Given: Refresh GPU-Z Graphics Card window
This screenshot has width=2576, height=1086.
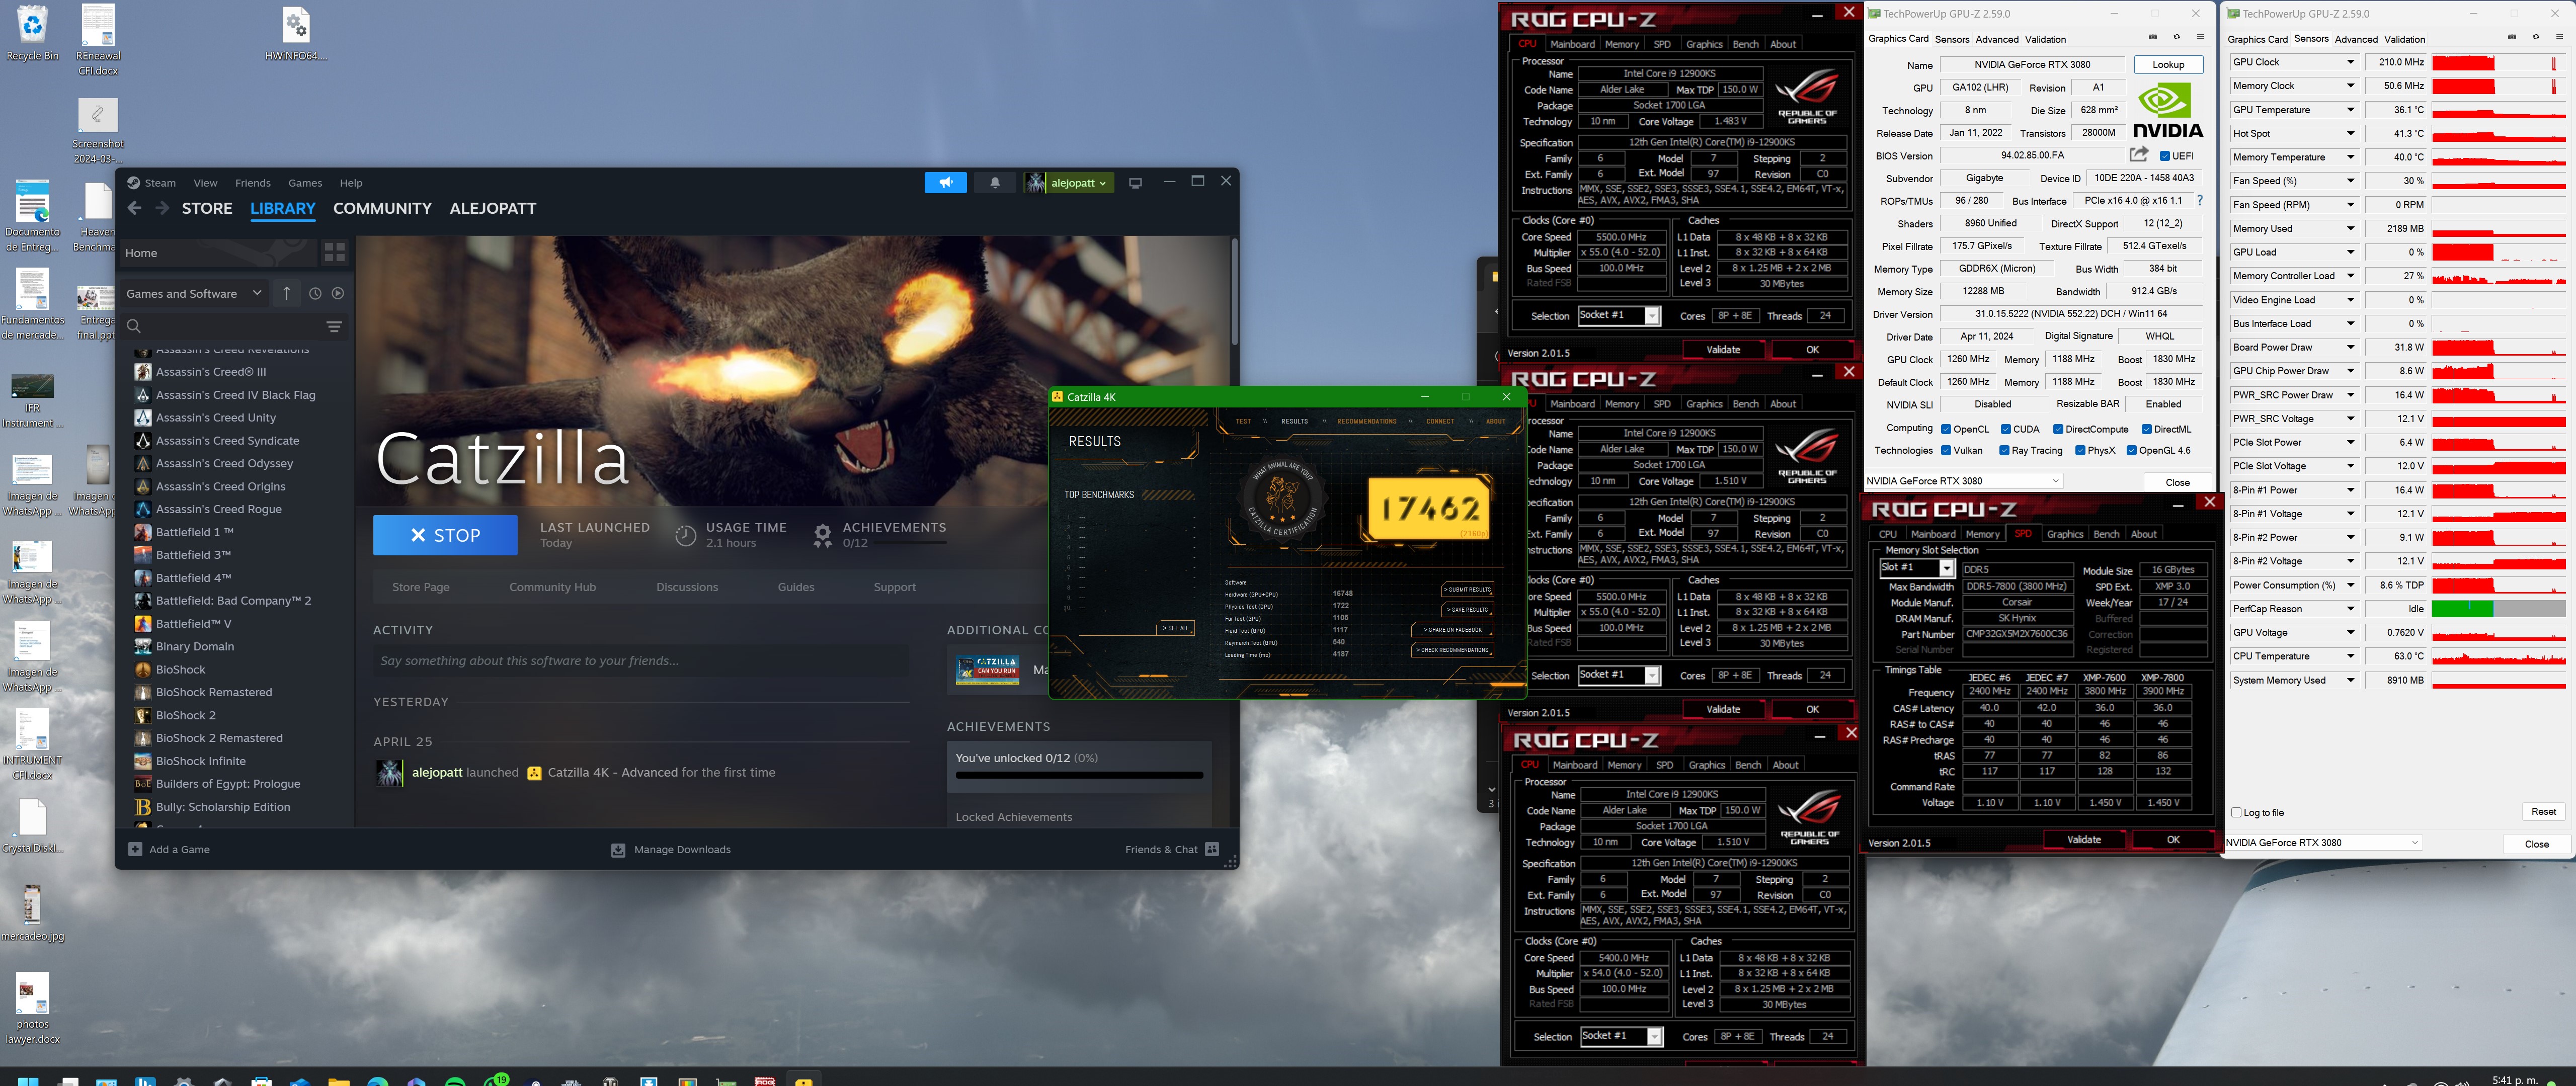Looking at the screenshot, I should 2176,37.
